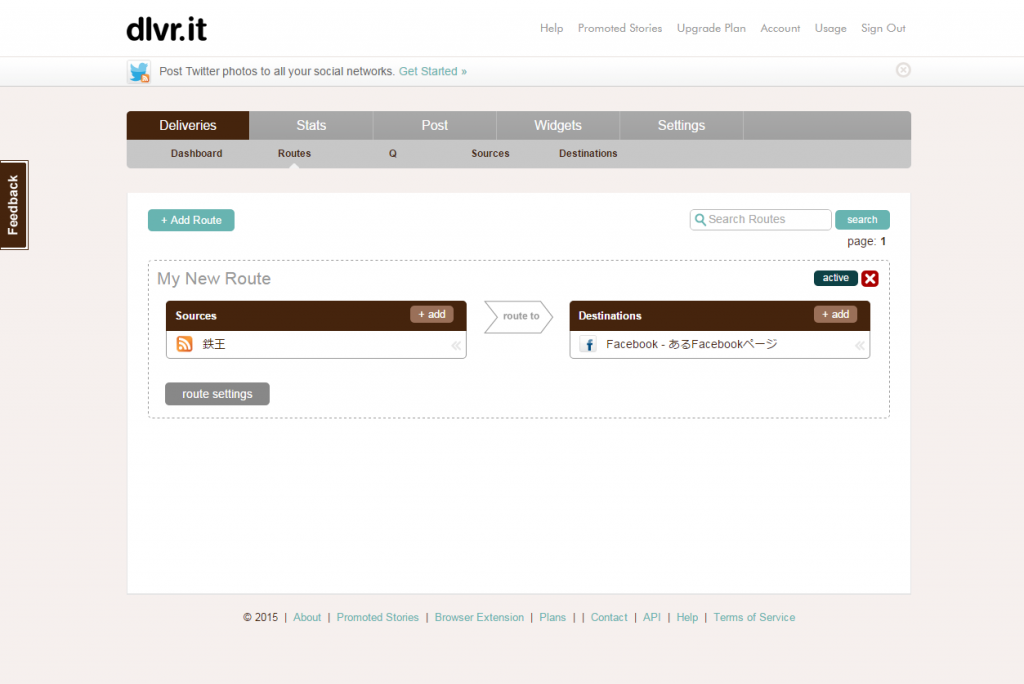Open Promoted Stories in top navigation
The width and height of the screenshot is (1024, 684).
coord(620,28)
